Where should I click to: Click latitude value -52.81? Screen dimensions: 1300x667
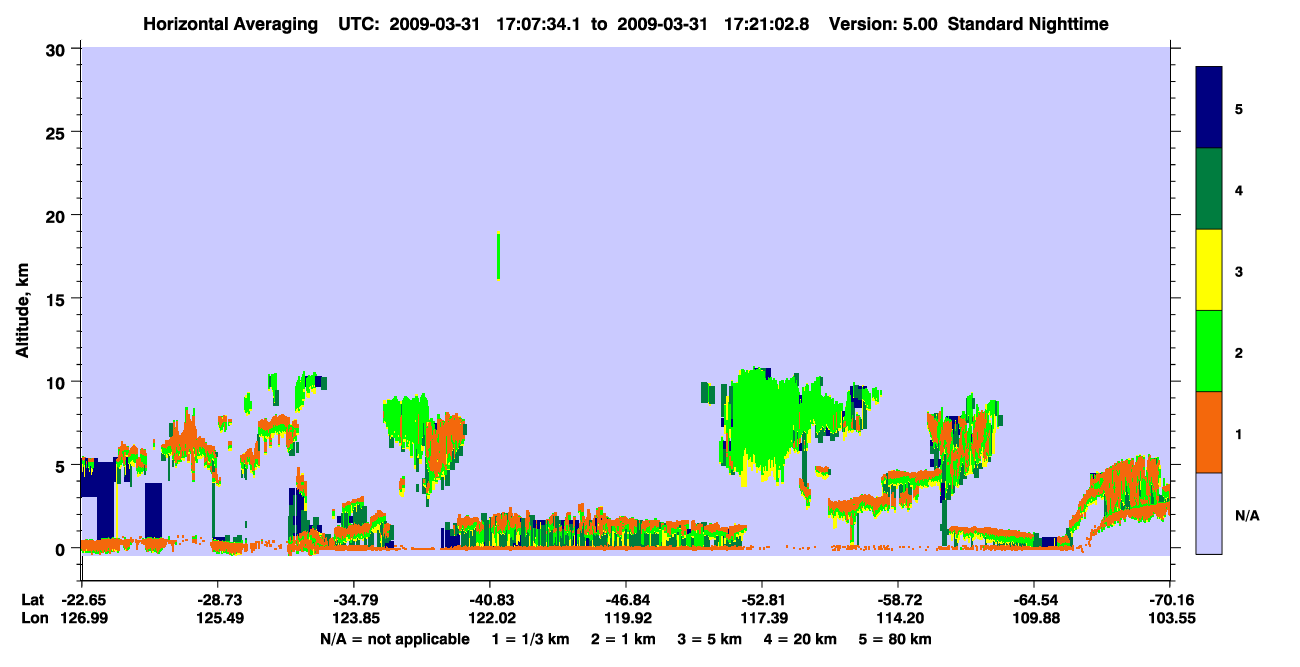pos(761,600)
